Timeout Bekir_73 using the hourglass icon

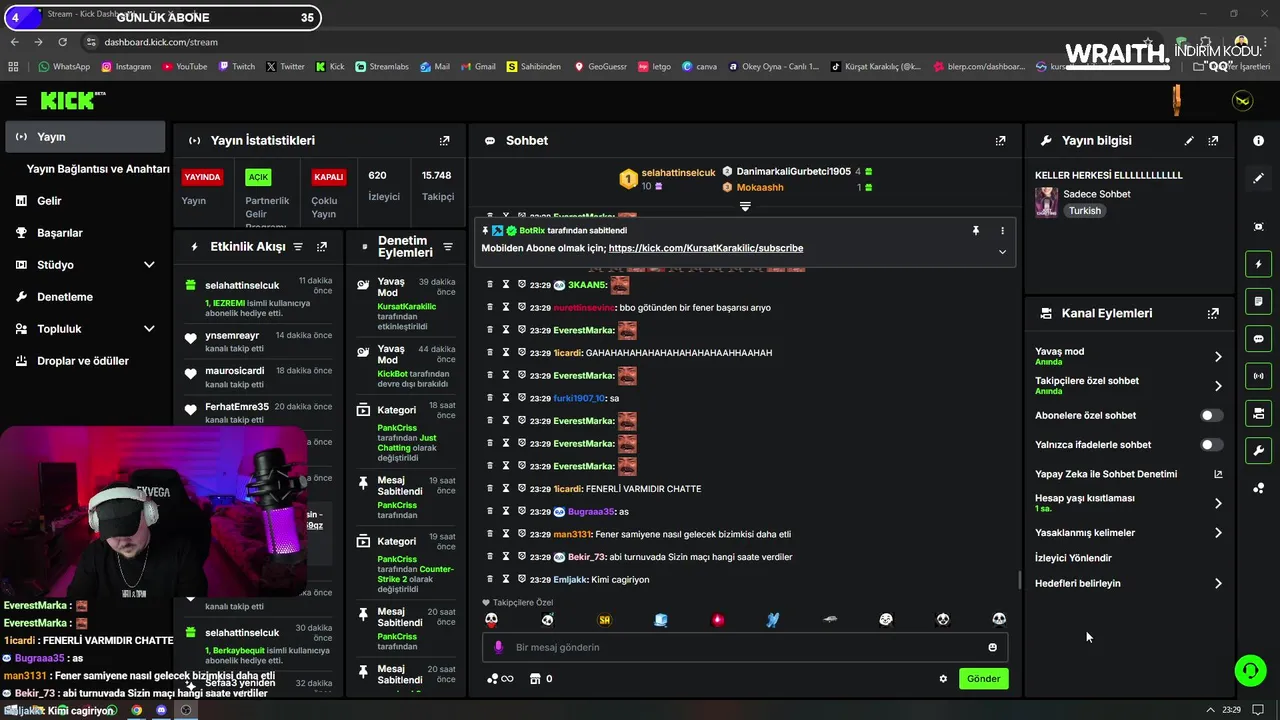(506, 557)
